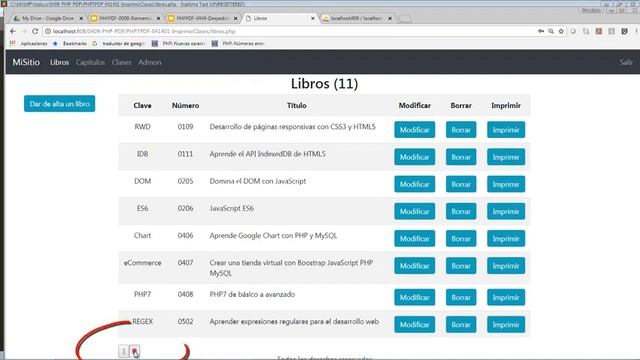Screen dimensions: 640x360
Task: Click Imprimir for the DOM book
Action: 506,184
